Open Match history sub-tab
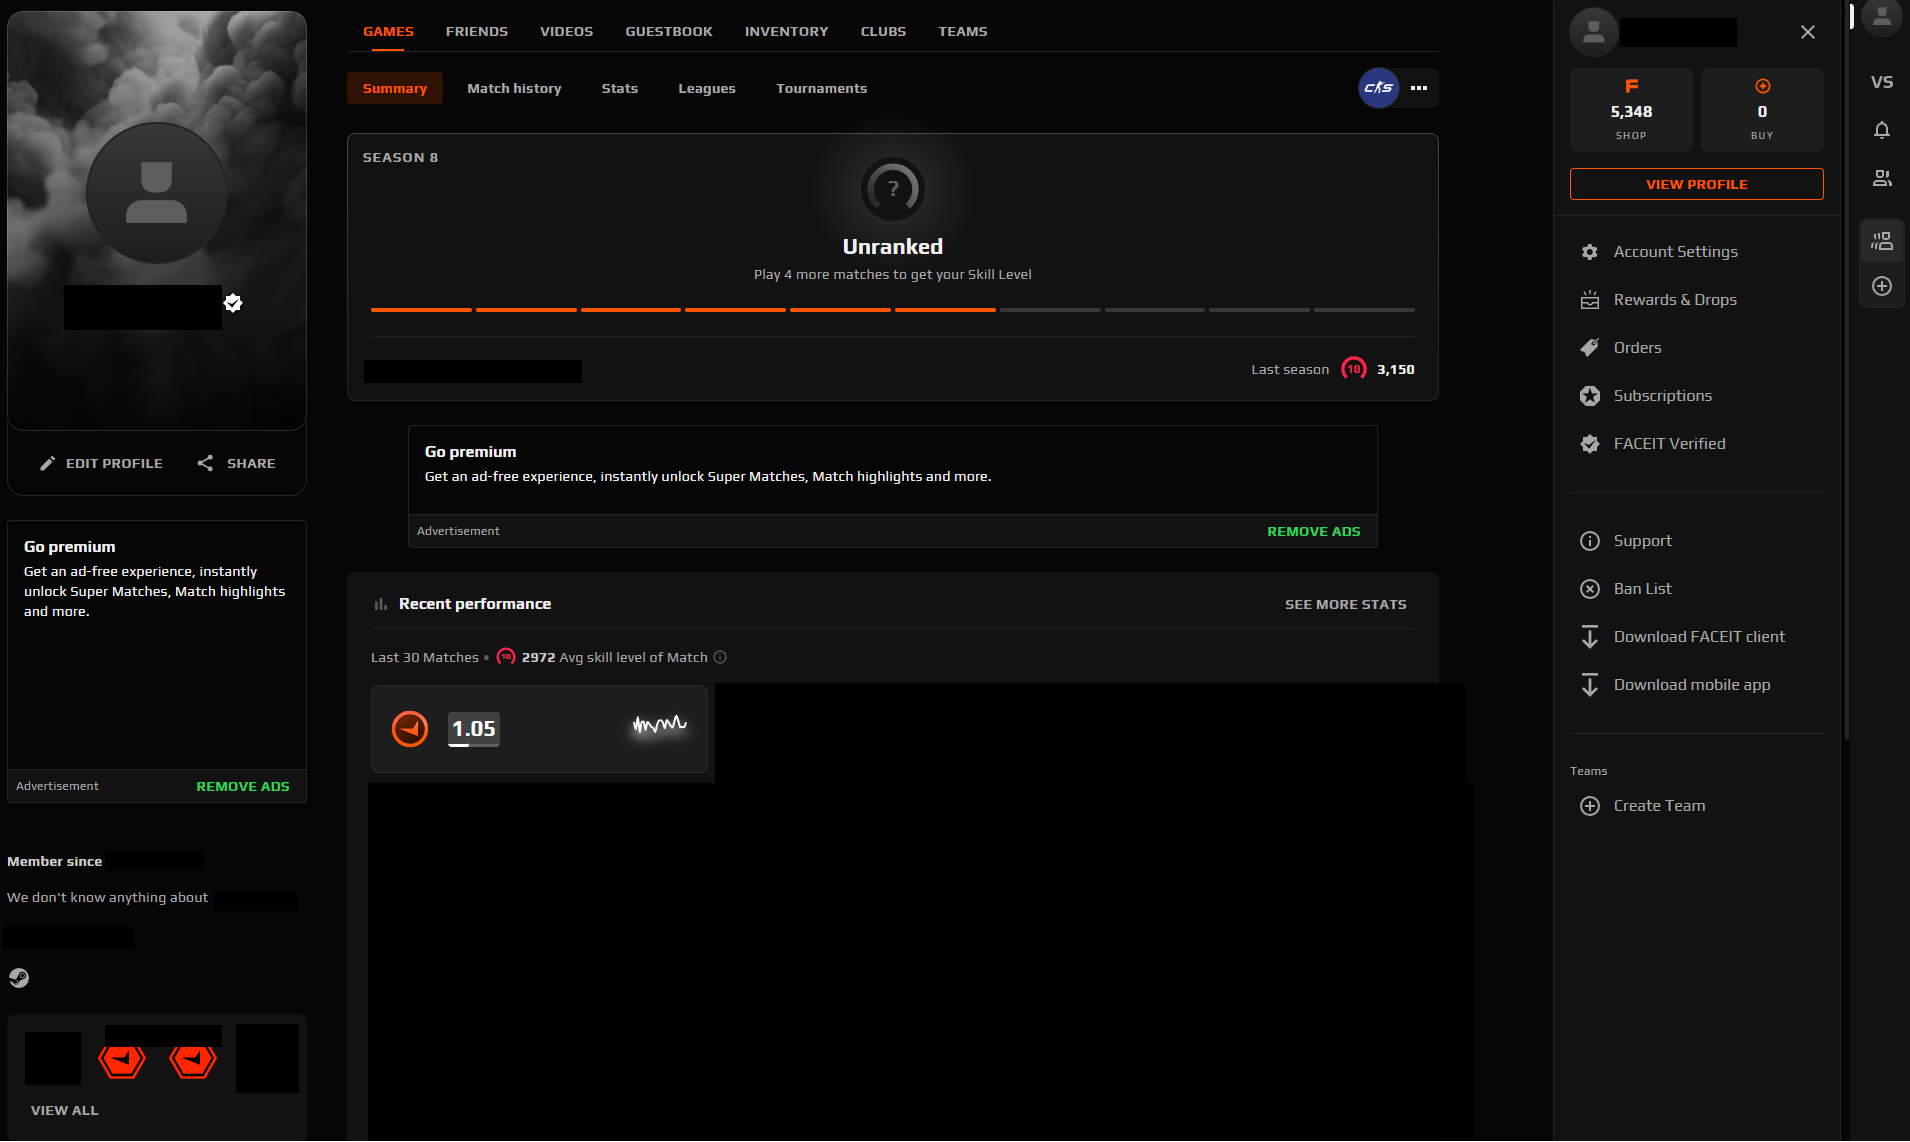The image size is (1910, 1142). (x=514, y=88)
